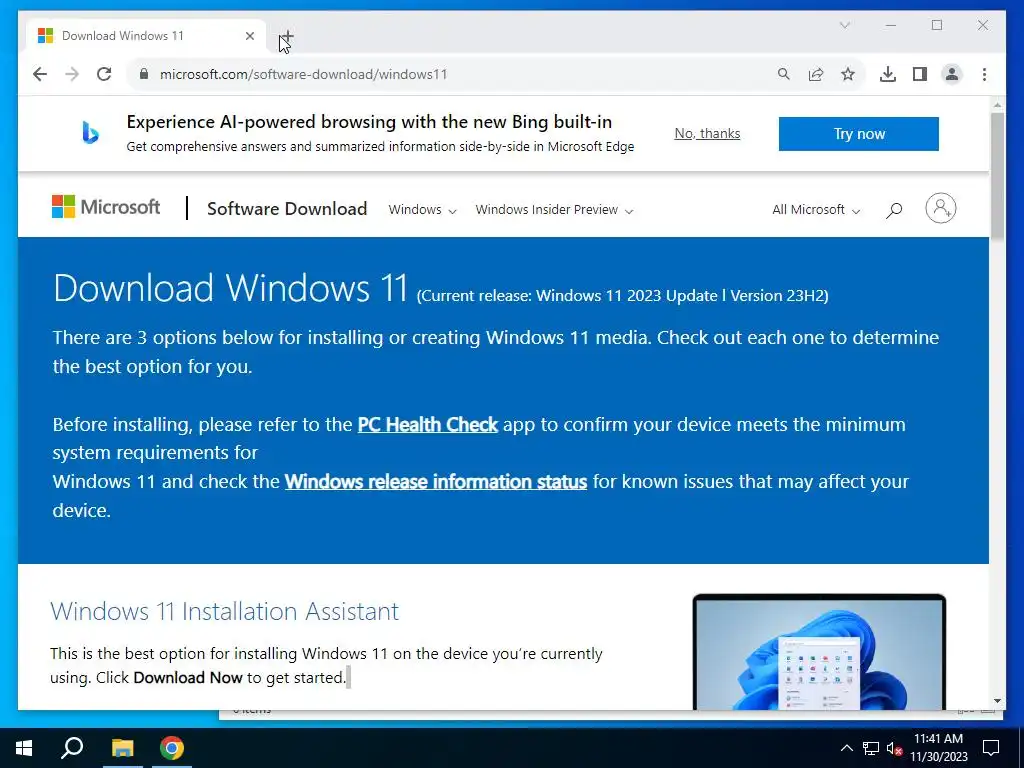Open Chrome's zoom magnifier icon in address bar
Screen dimensions: 1024x768
tap(784, 74)
